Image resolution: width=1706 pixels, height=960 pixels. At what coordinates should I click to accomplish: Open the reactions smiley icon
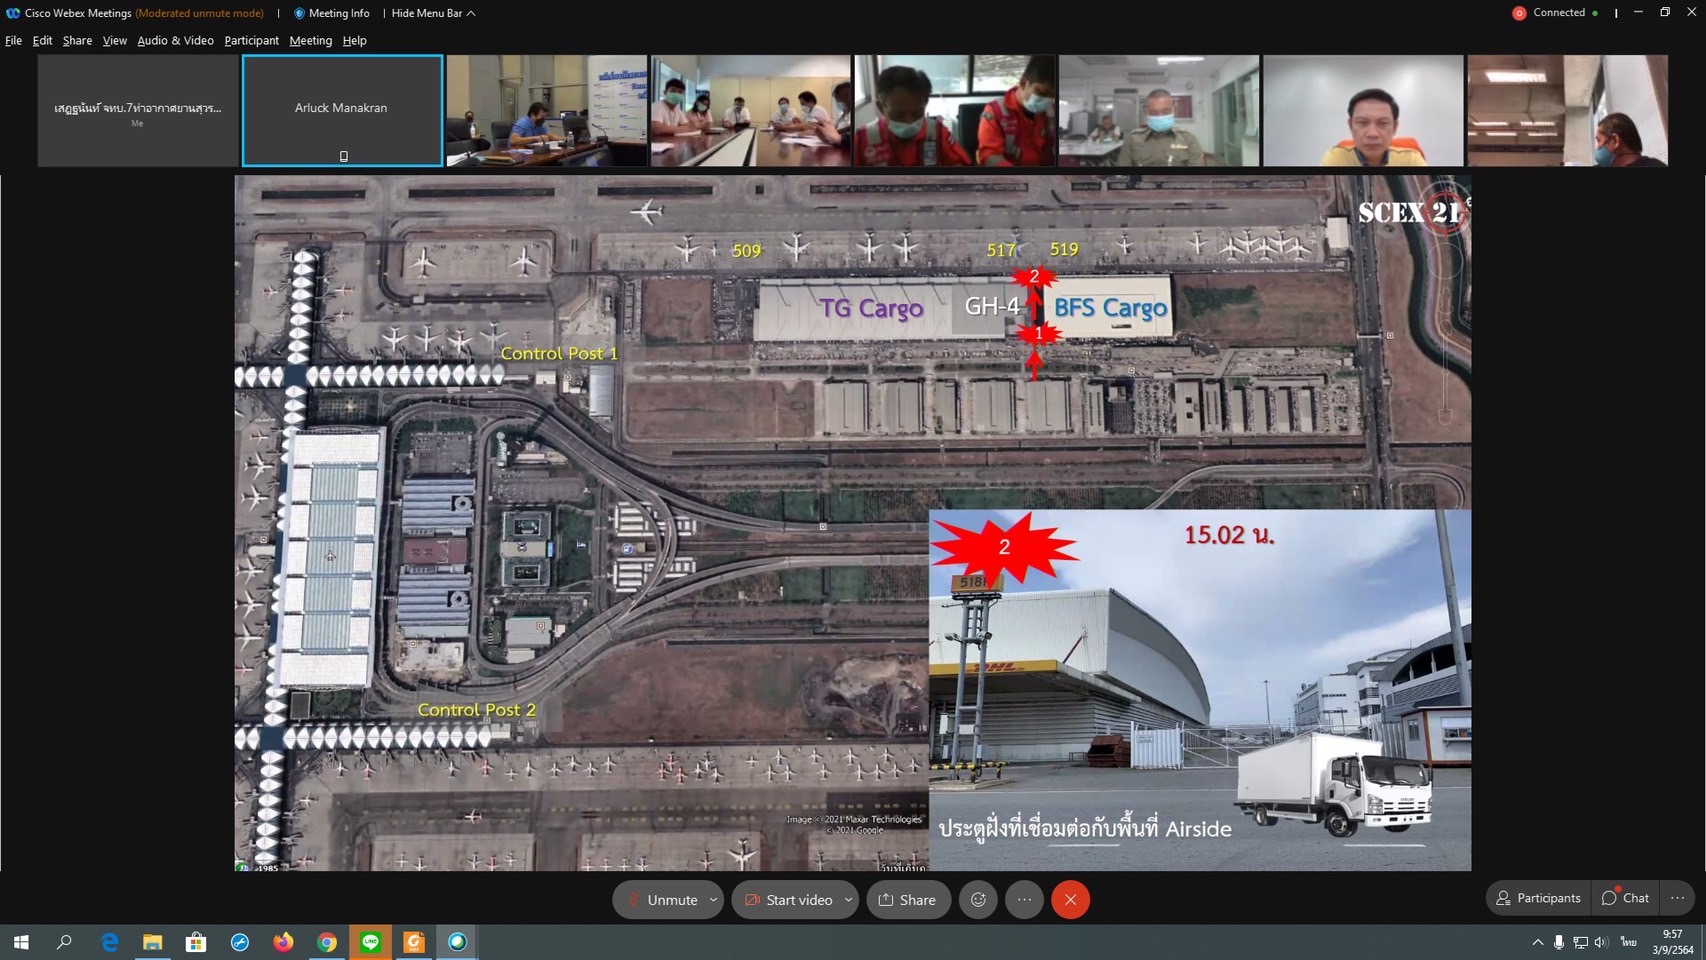click(x=978, y=899)
